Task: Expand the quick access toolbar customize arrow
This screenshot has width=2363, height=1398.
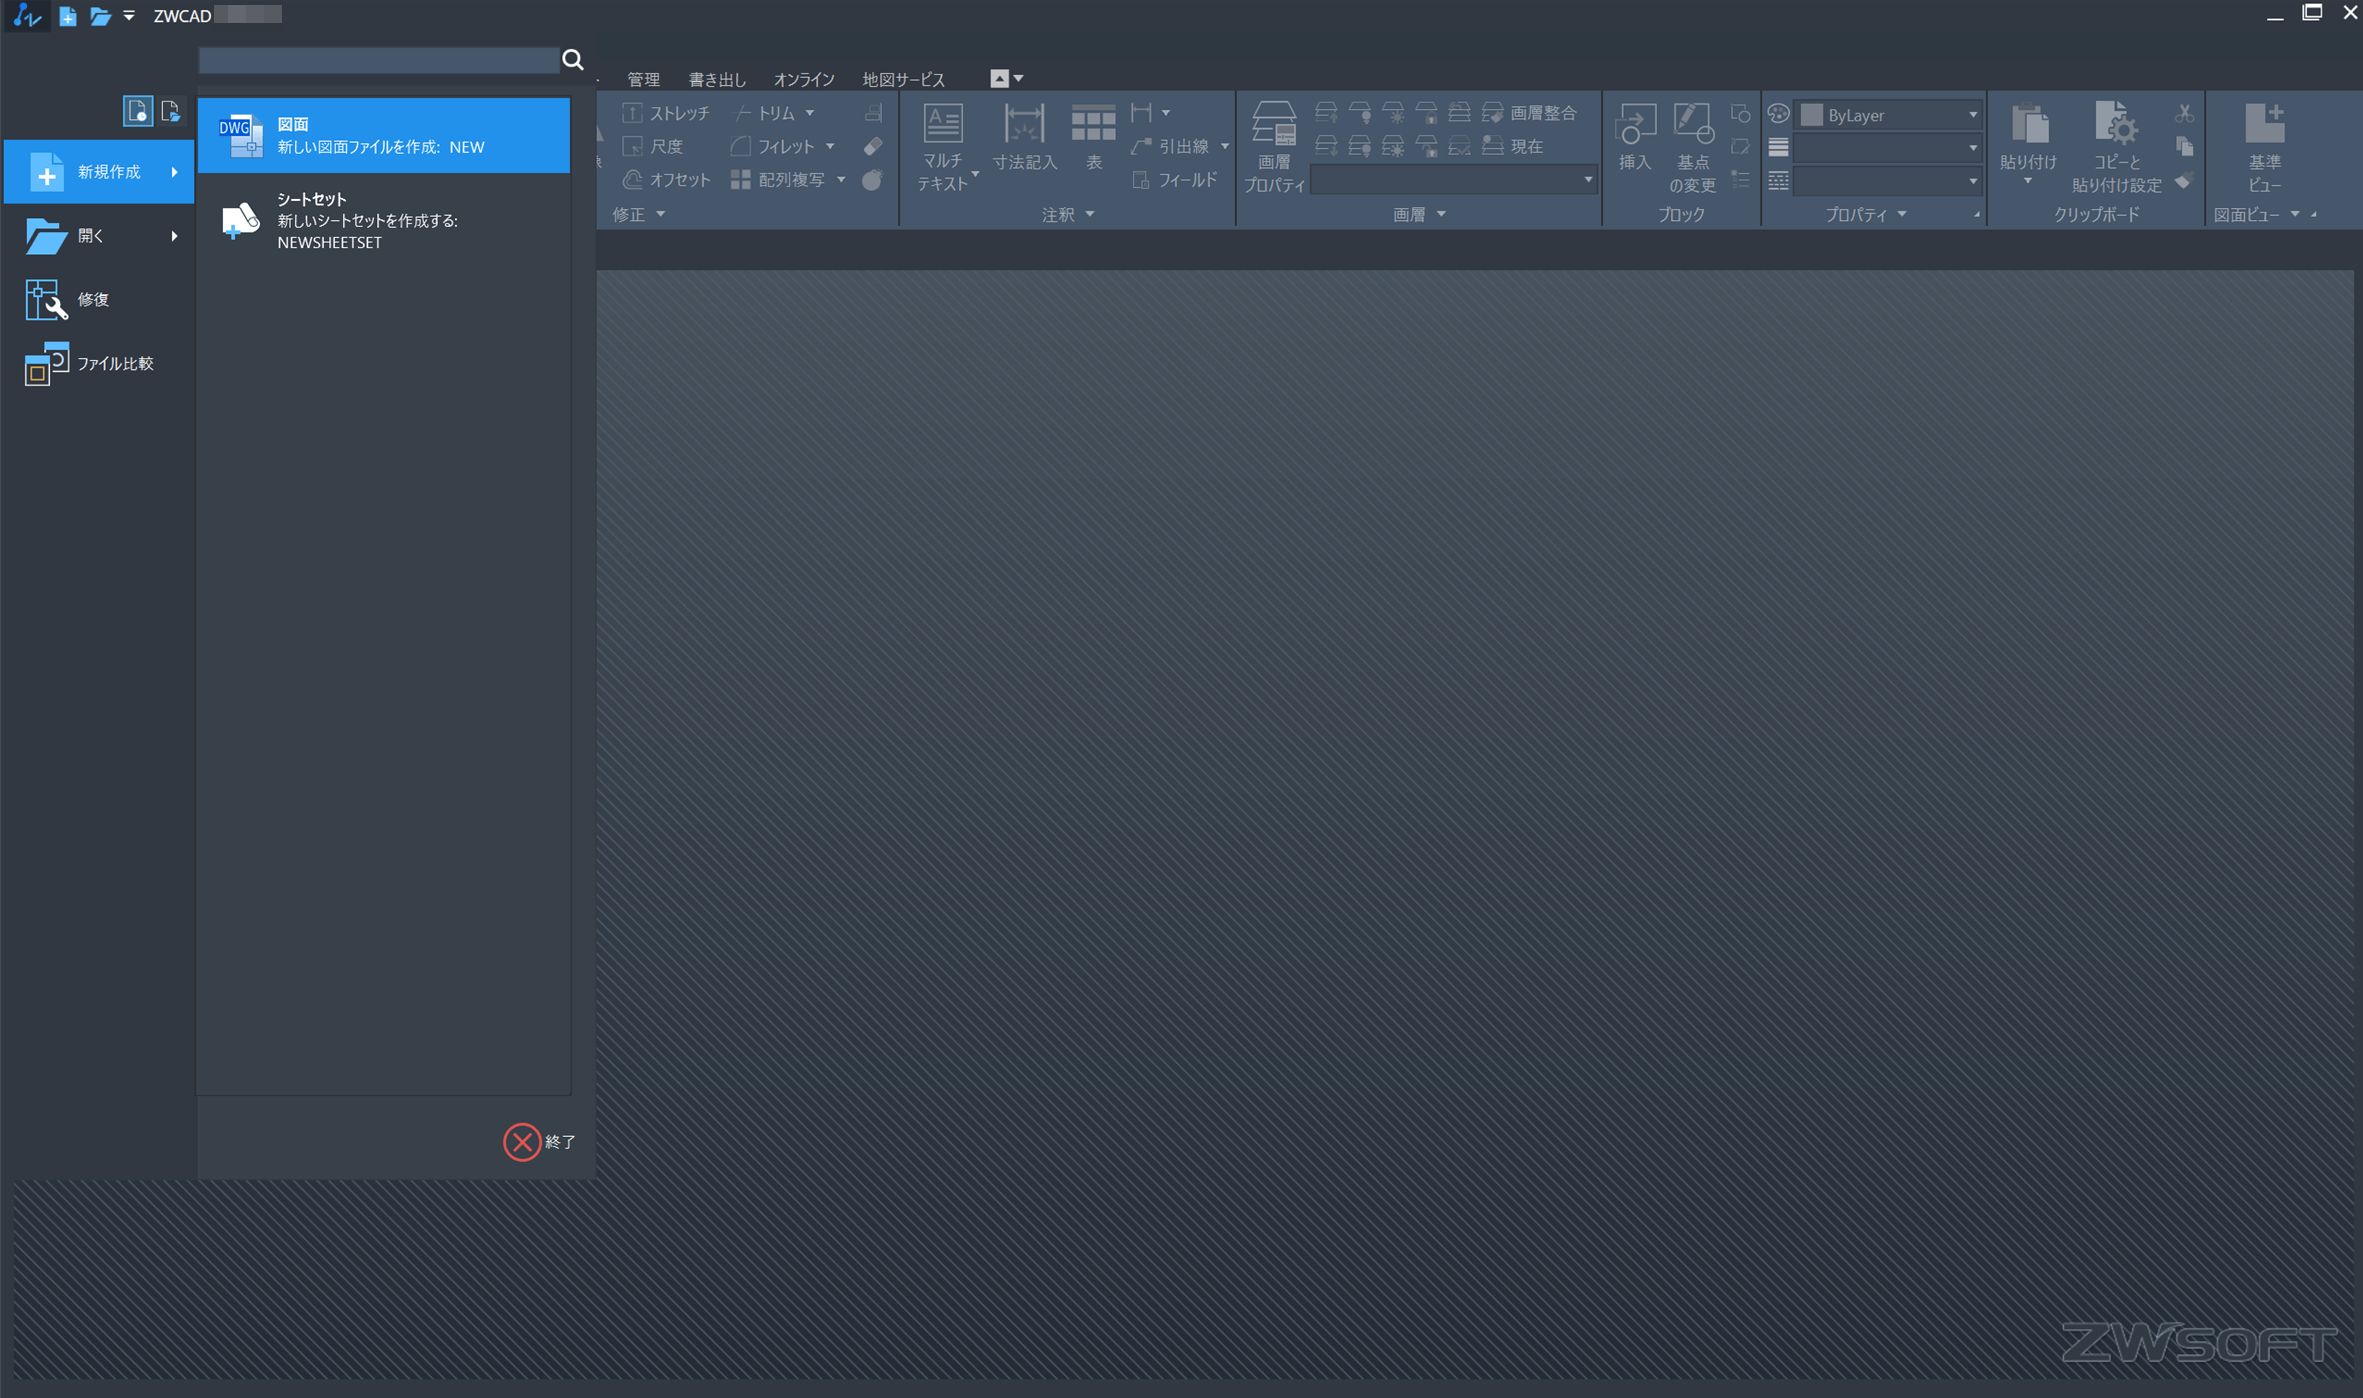Action: pos(129,16)
